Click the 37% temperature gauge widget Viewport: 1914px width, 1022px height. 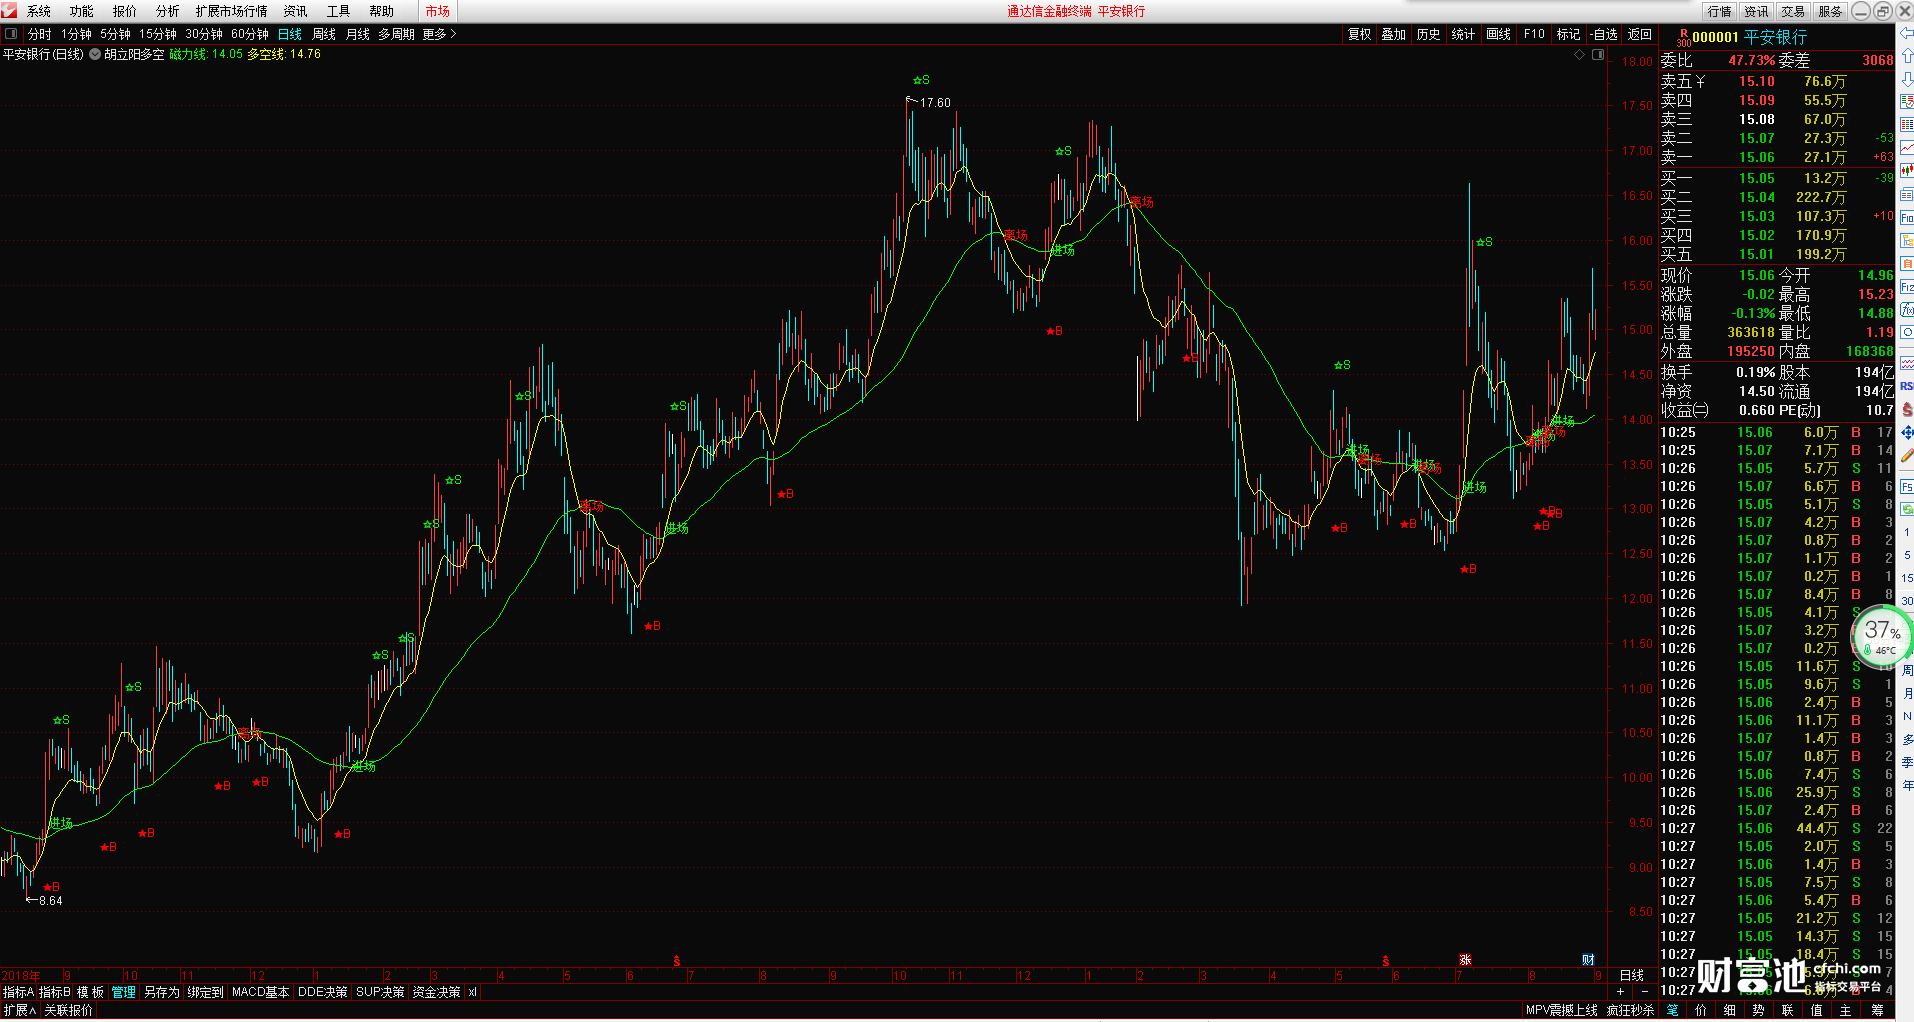pyautogui.click(x=1882, y=635)
